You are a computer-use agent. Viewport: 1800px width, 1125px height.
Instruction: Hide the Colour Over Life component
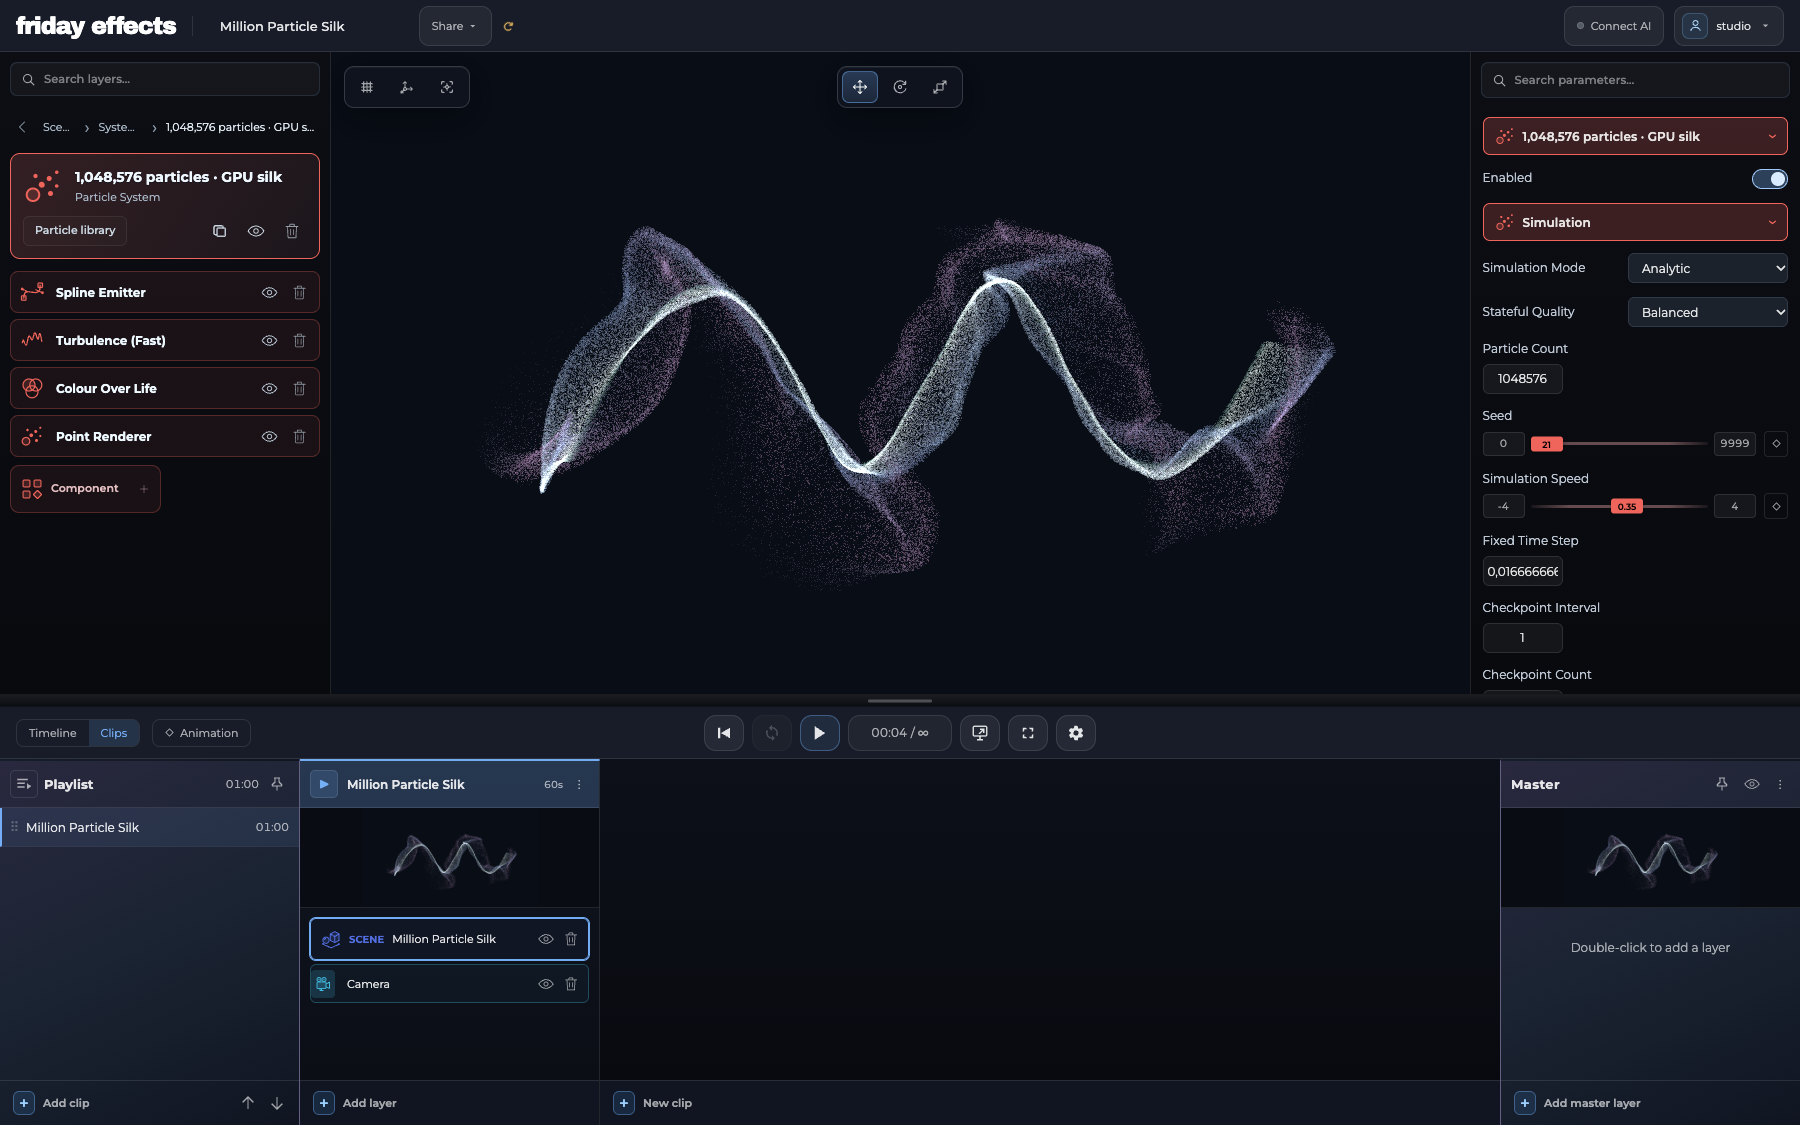tap(269, 389)
